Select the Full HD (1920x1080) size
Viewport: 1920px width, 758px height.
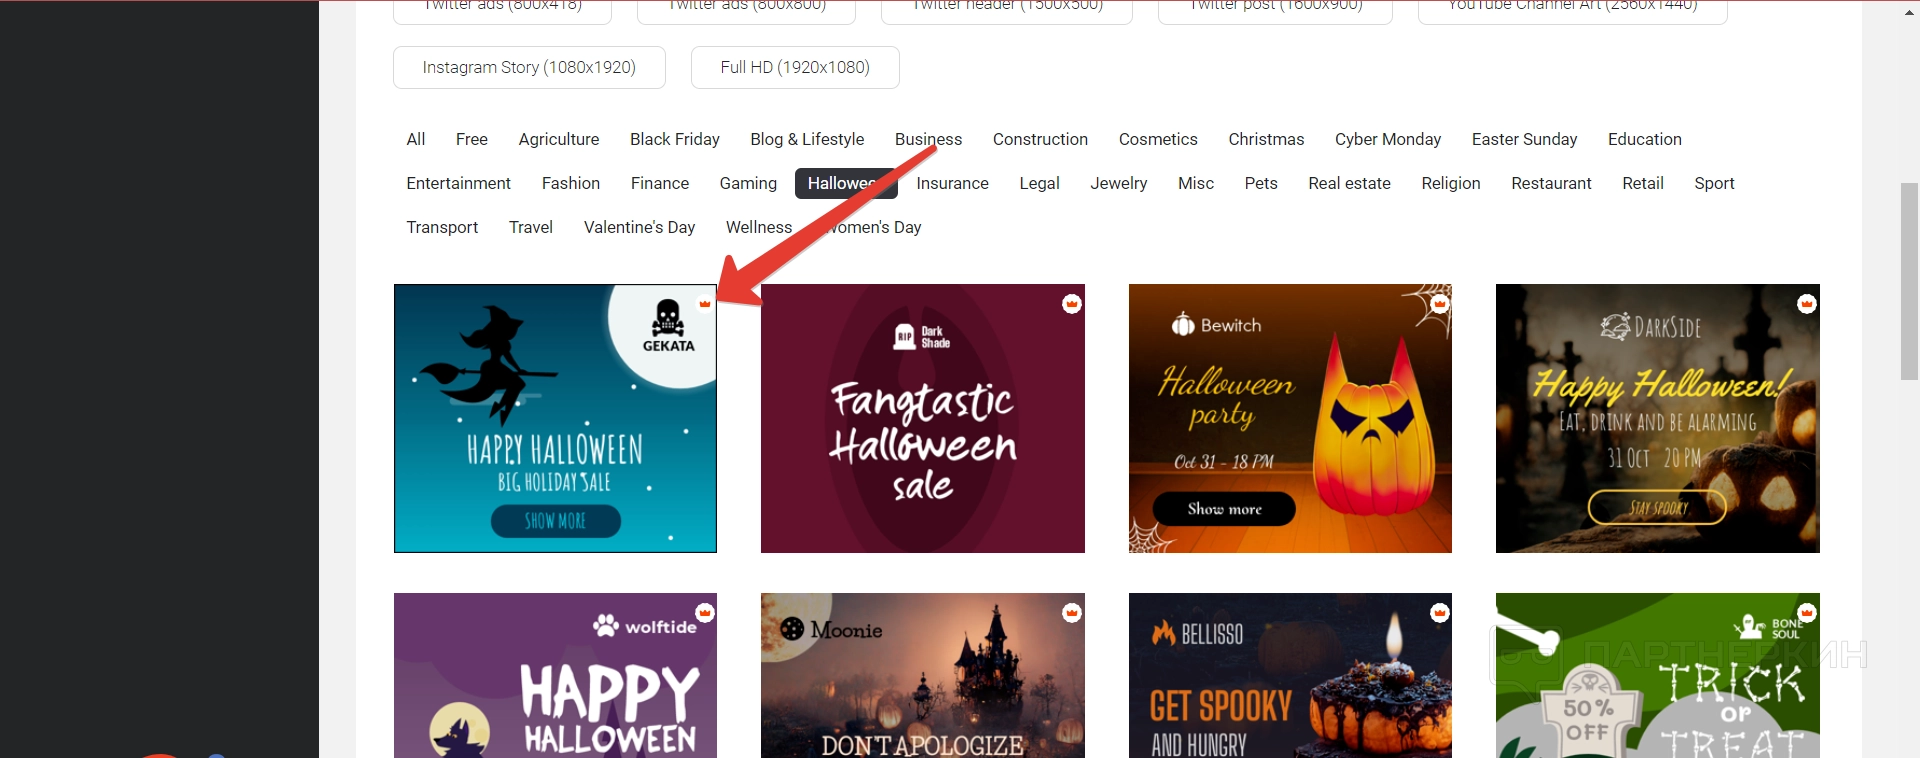point(795,67)
